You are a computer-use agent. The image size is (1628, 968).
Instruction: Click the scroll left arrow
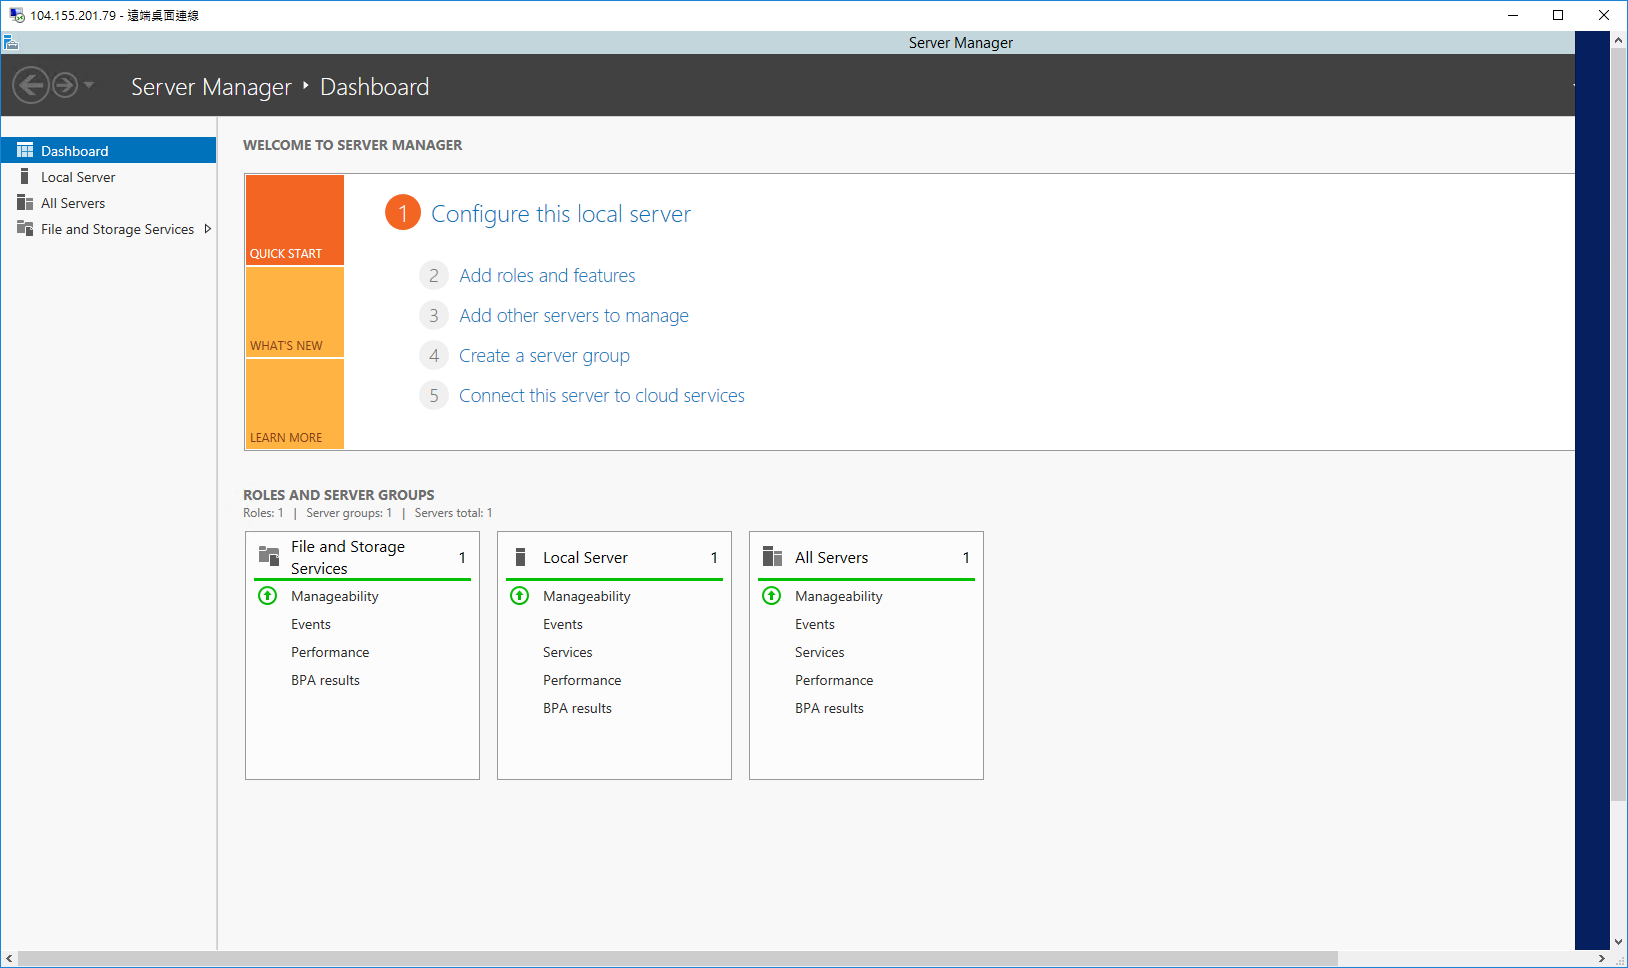coord(9,959)
